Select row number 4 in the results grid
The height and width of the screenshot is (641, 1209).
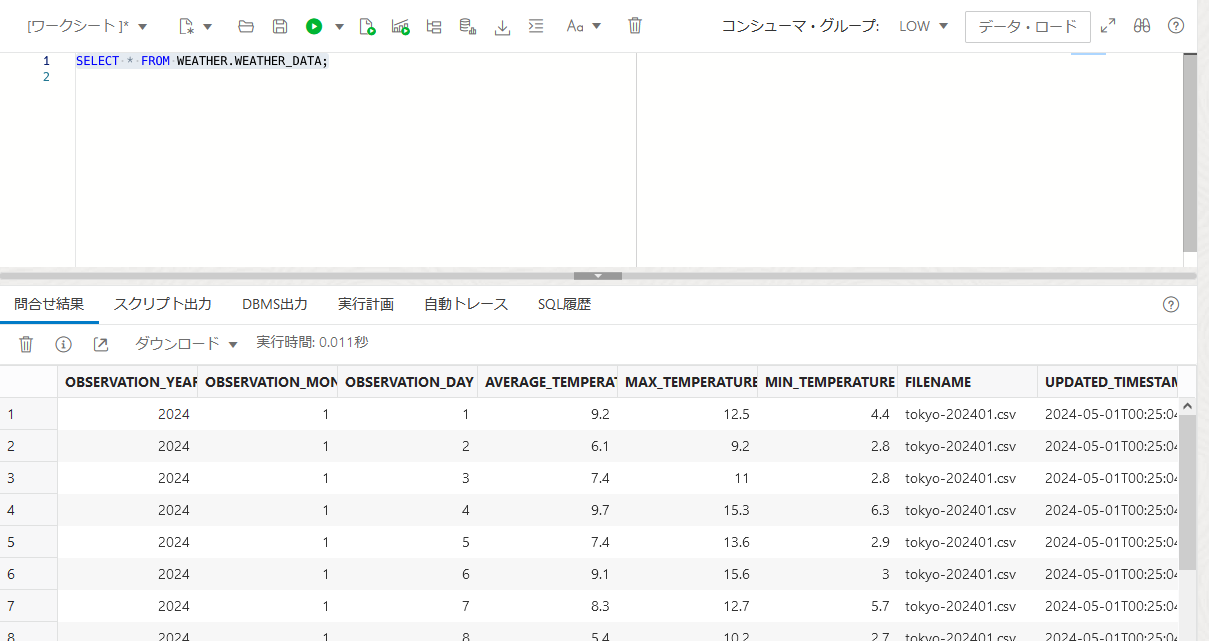click(x=28, y=510)
